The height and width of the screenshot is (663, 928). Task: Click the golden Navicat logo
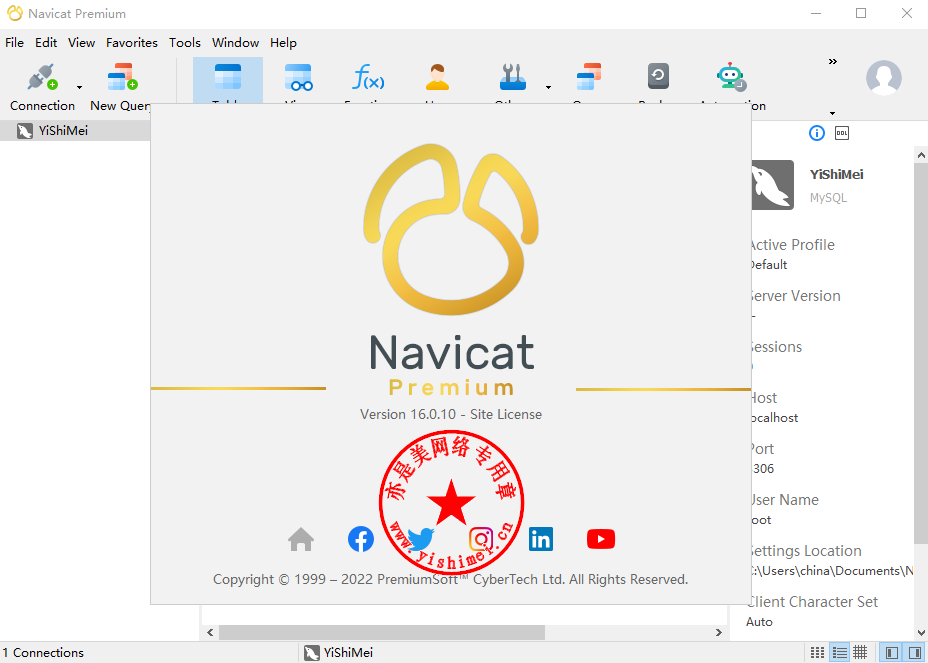click(451, 229)
